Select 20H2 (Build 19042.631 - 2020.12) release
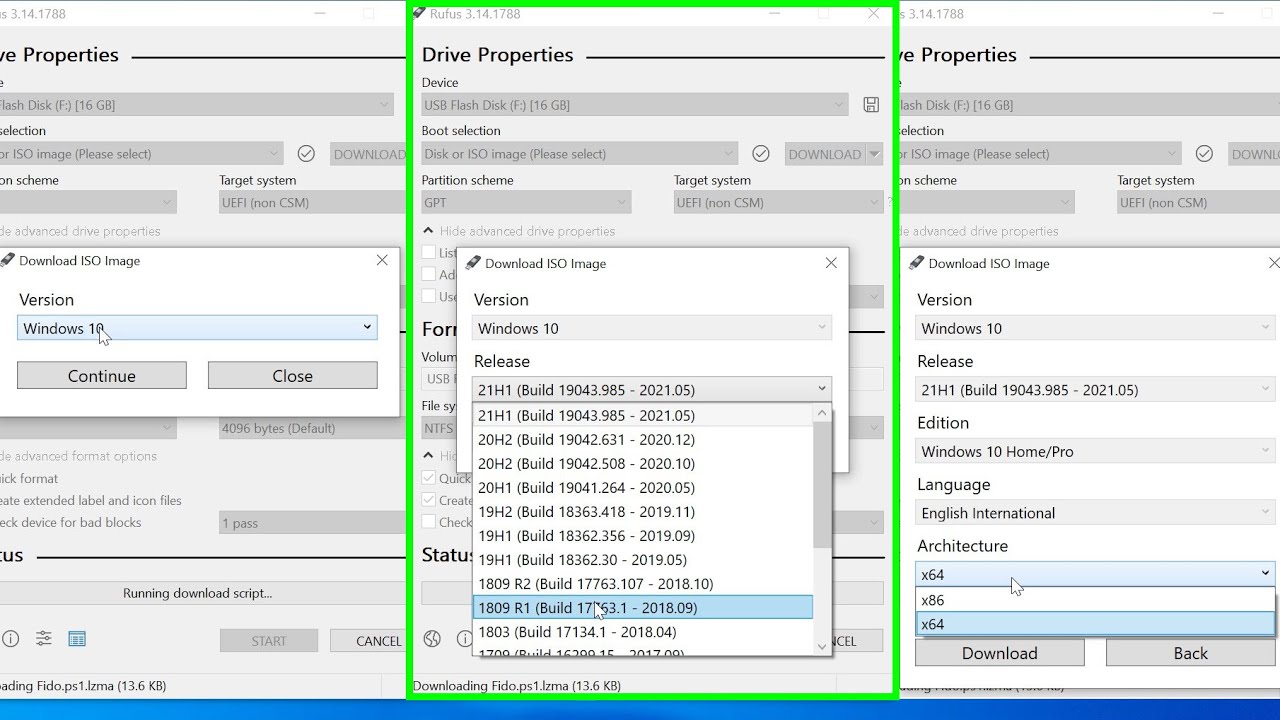Screen dimensions: 1280x720 [643, 439]
